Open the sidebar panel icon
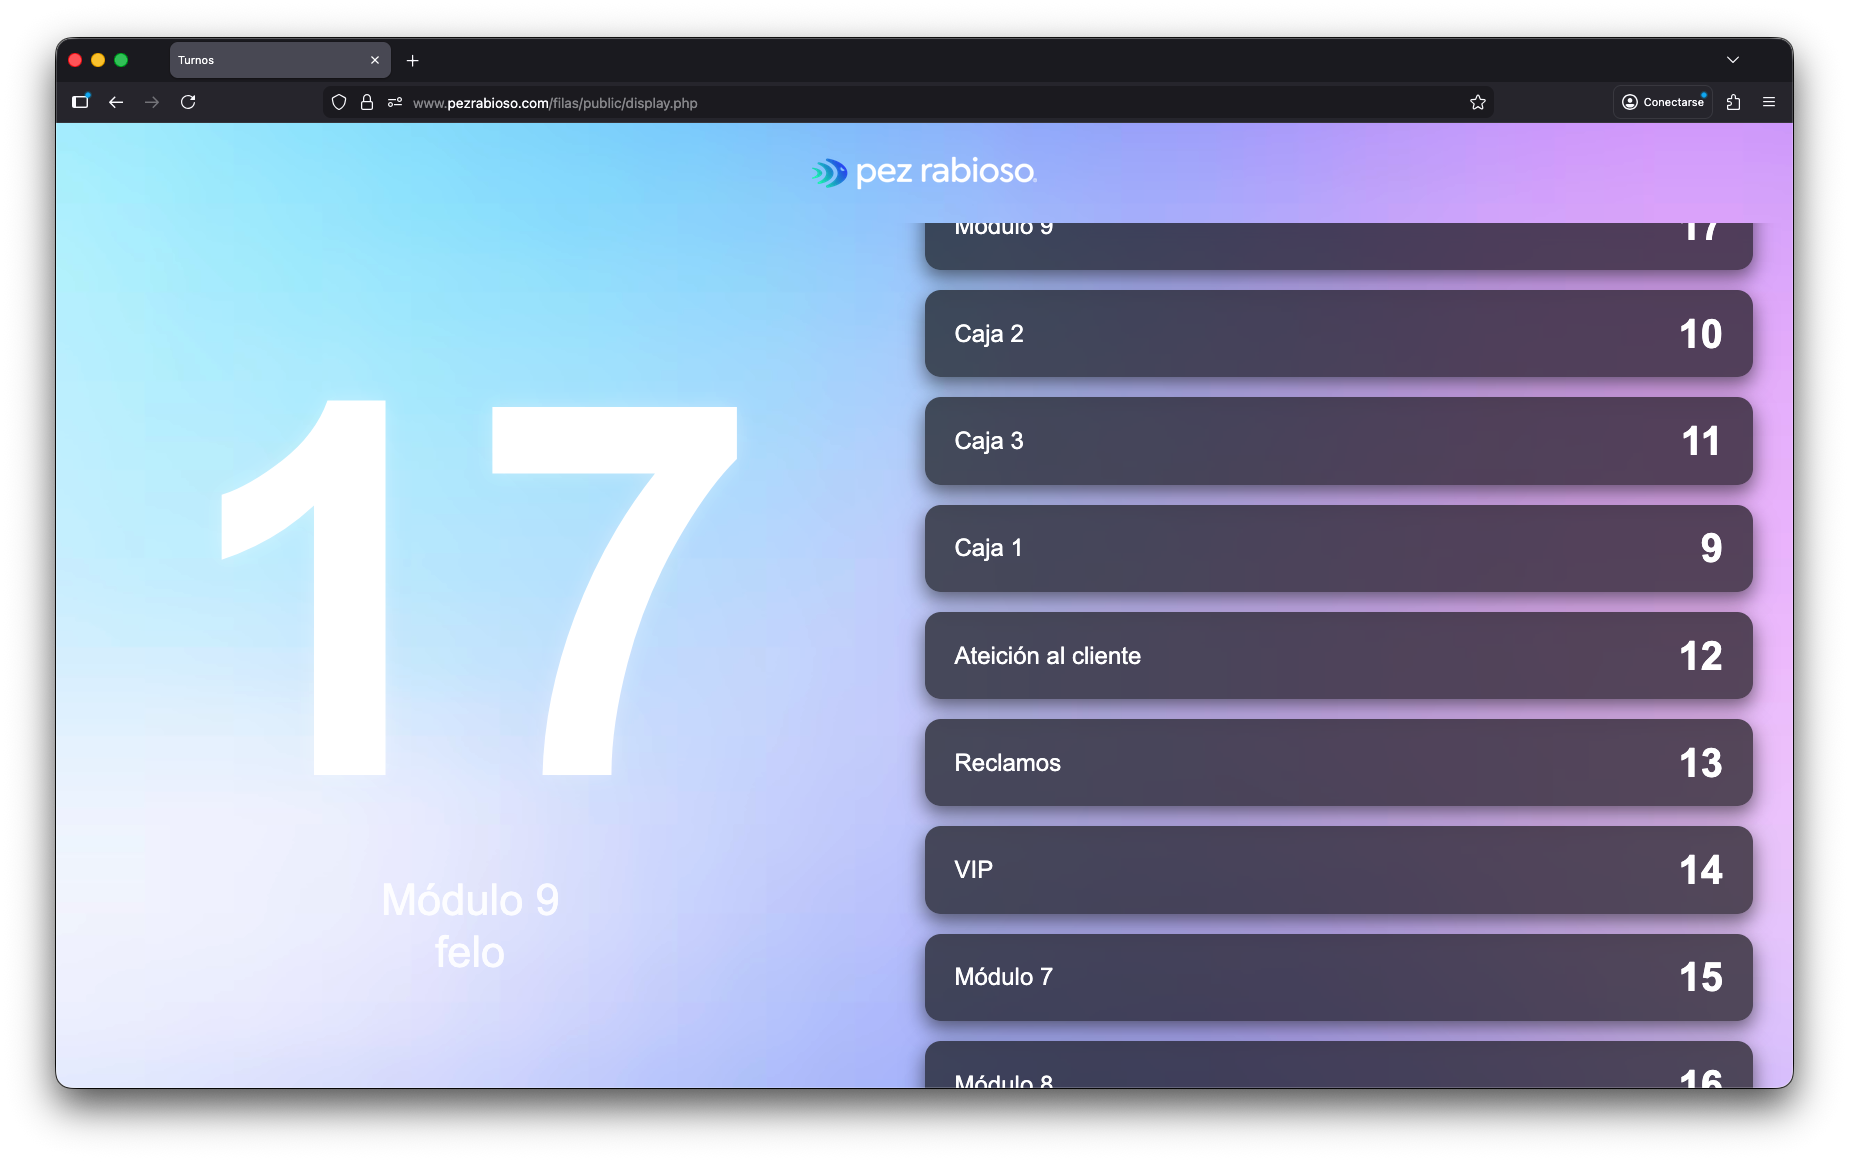This screenshot has height=1162, width=1849. click(81, 102)
